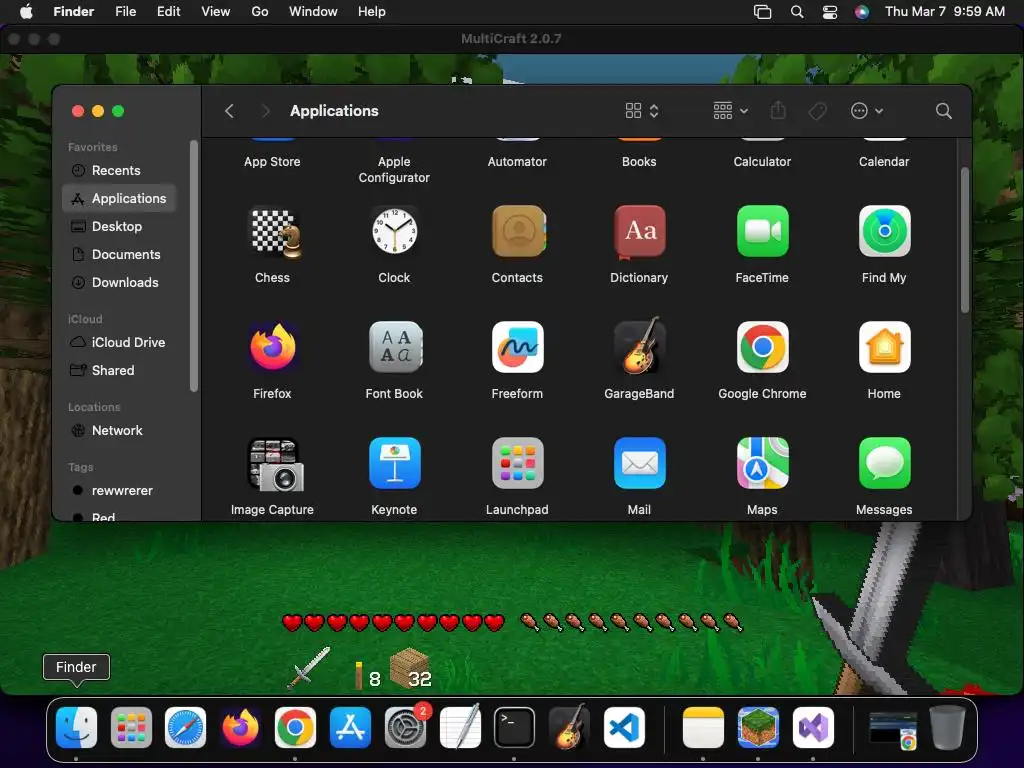Open Documents in the sidebar
The image size is (1024, 768).
pos(119,255)
